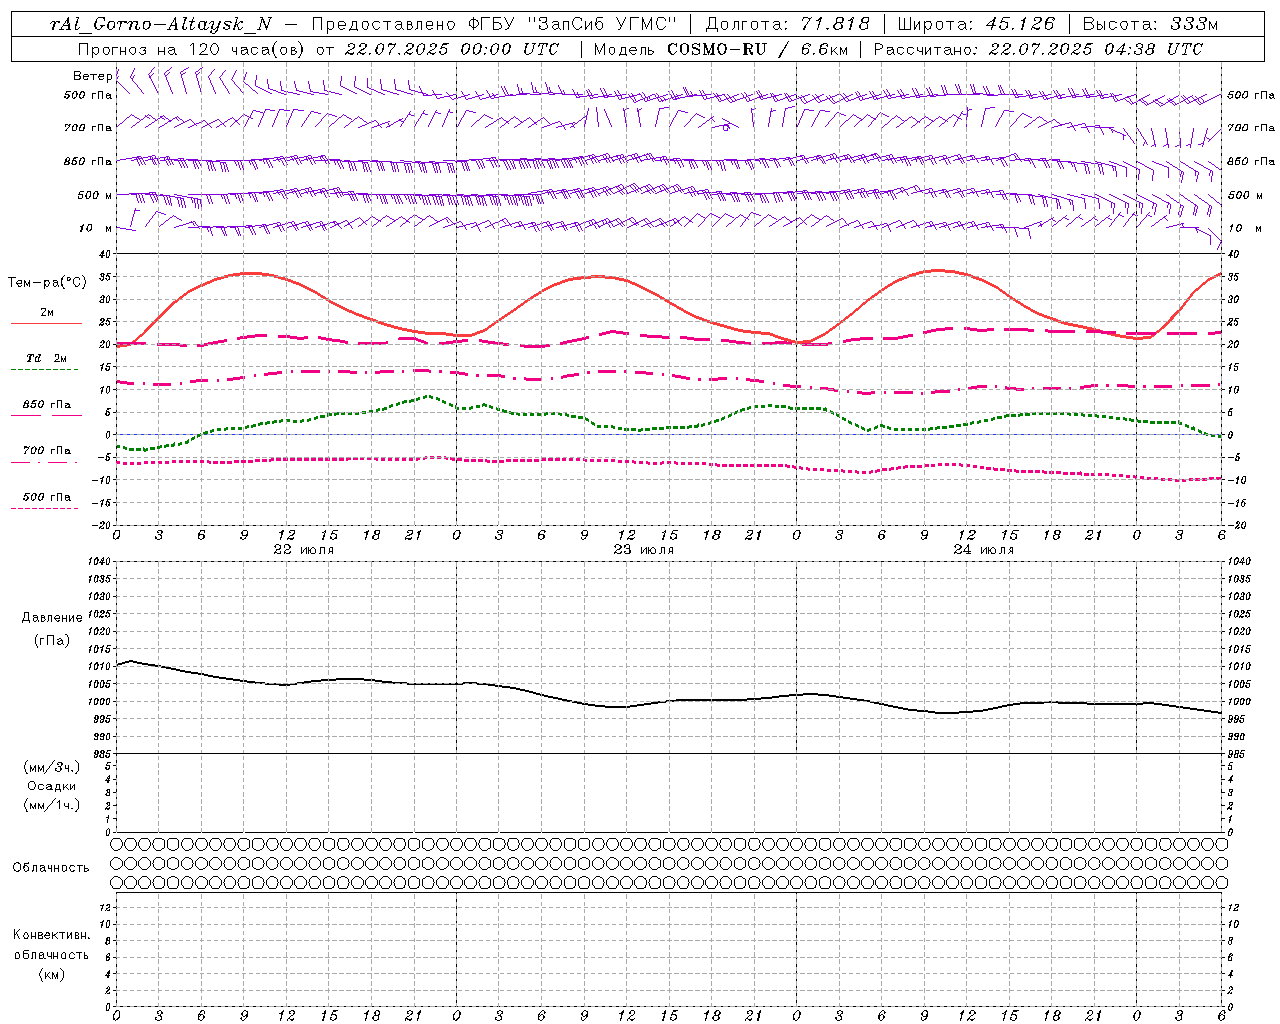Select the (км) unit label for convective cloudiness

(x=51, y=974)
